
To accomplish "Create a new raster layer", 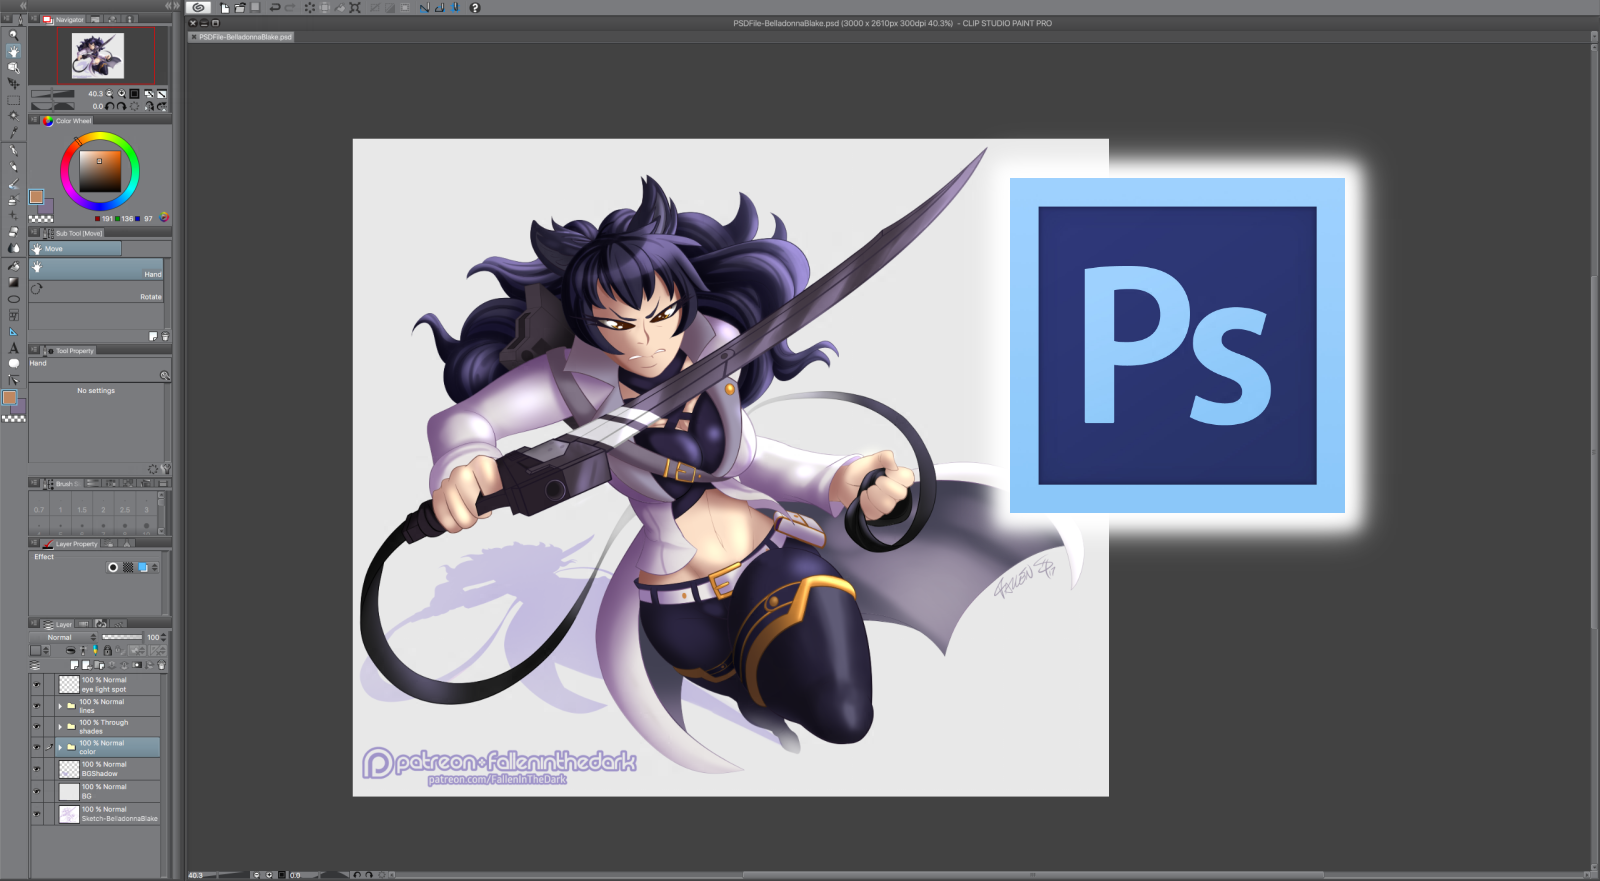I will tap(74, 665).
